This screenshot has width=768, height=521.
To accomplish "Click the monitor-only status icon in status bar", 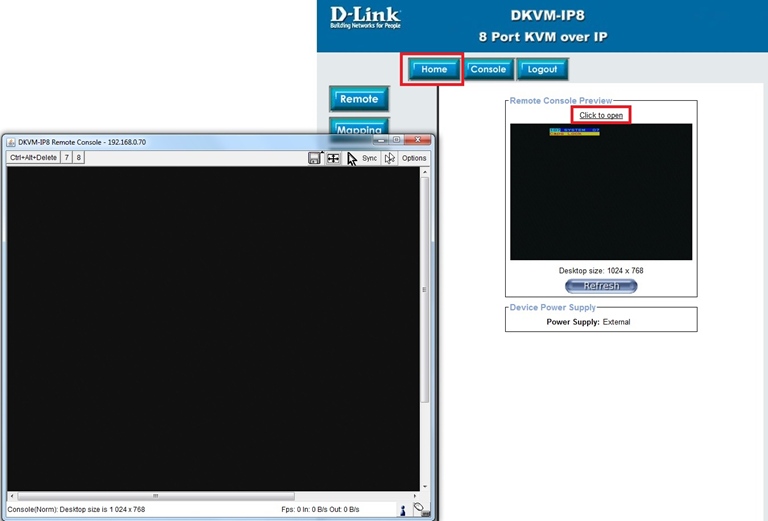I will point(419,509).
